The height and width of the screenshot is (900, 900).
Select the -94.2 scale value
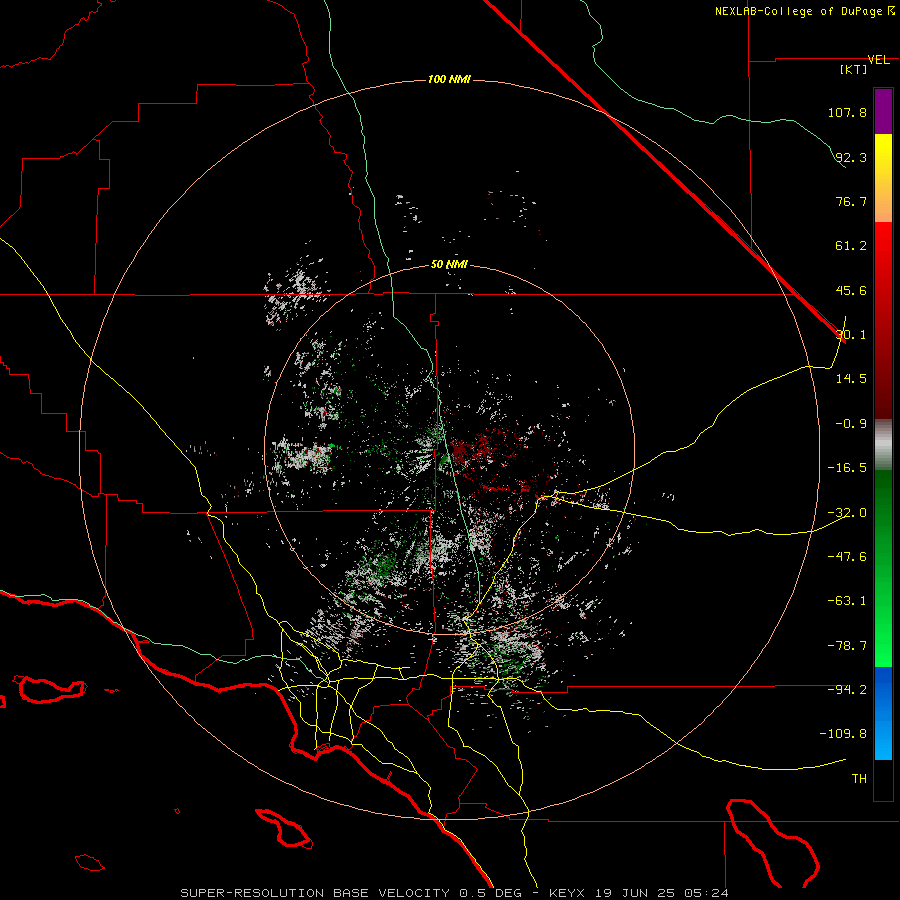click(847, 690)
